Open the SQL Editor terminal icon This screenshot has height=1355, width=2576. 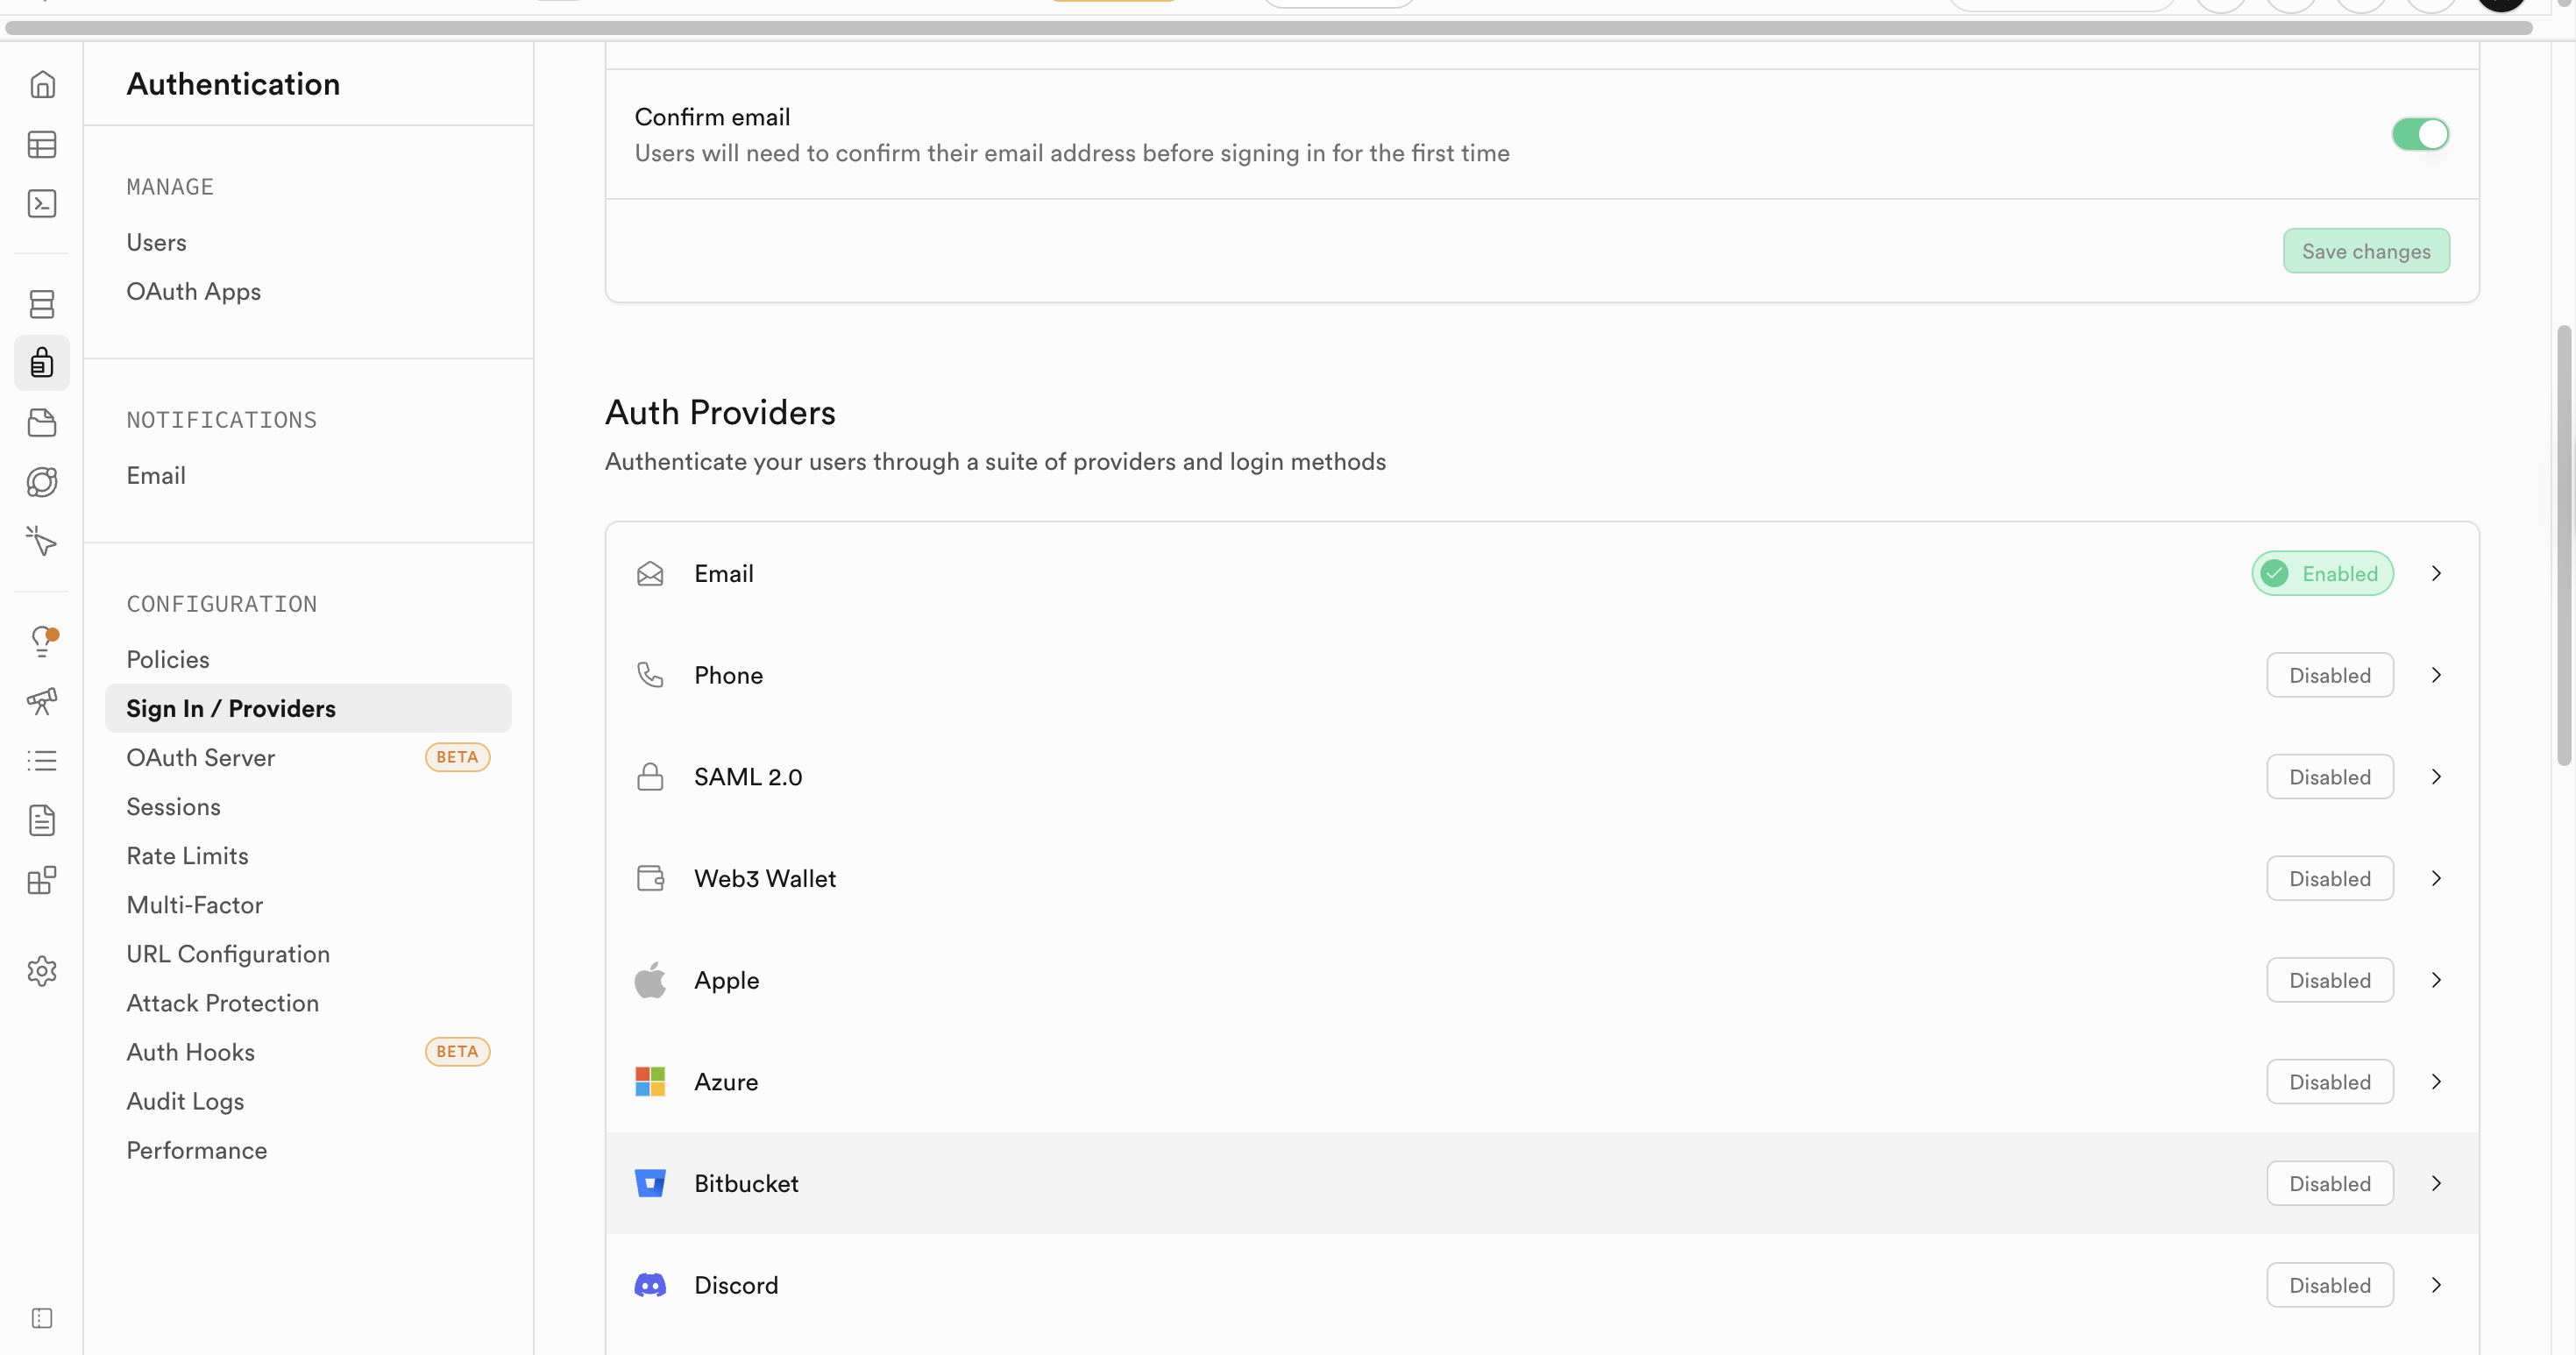(x=42, y=204)
